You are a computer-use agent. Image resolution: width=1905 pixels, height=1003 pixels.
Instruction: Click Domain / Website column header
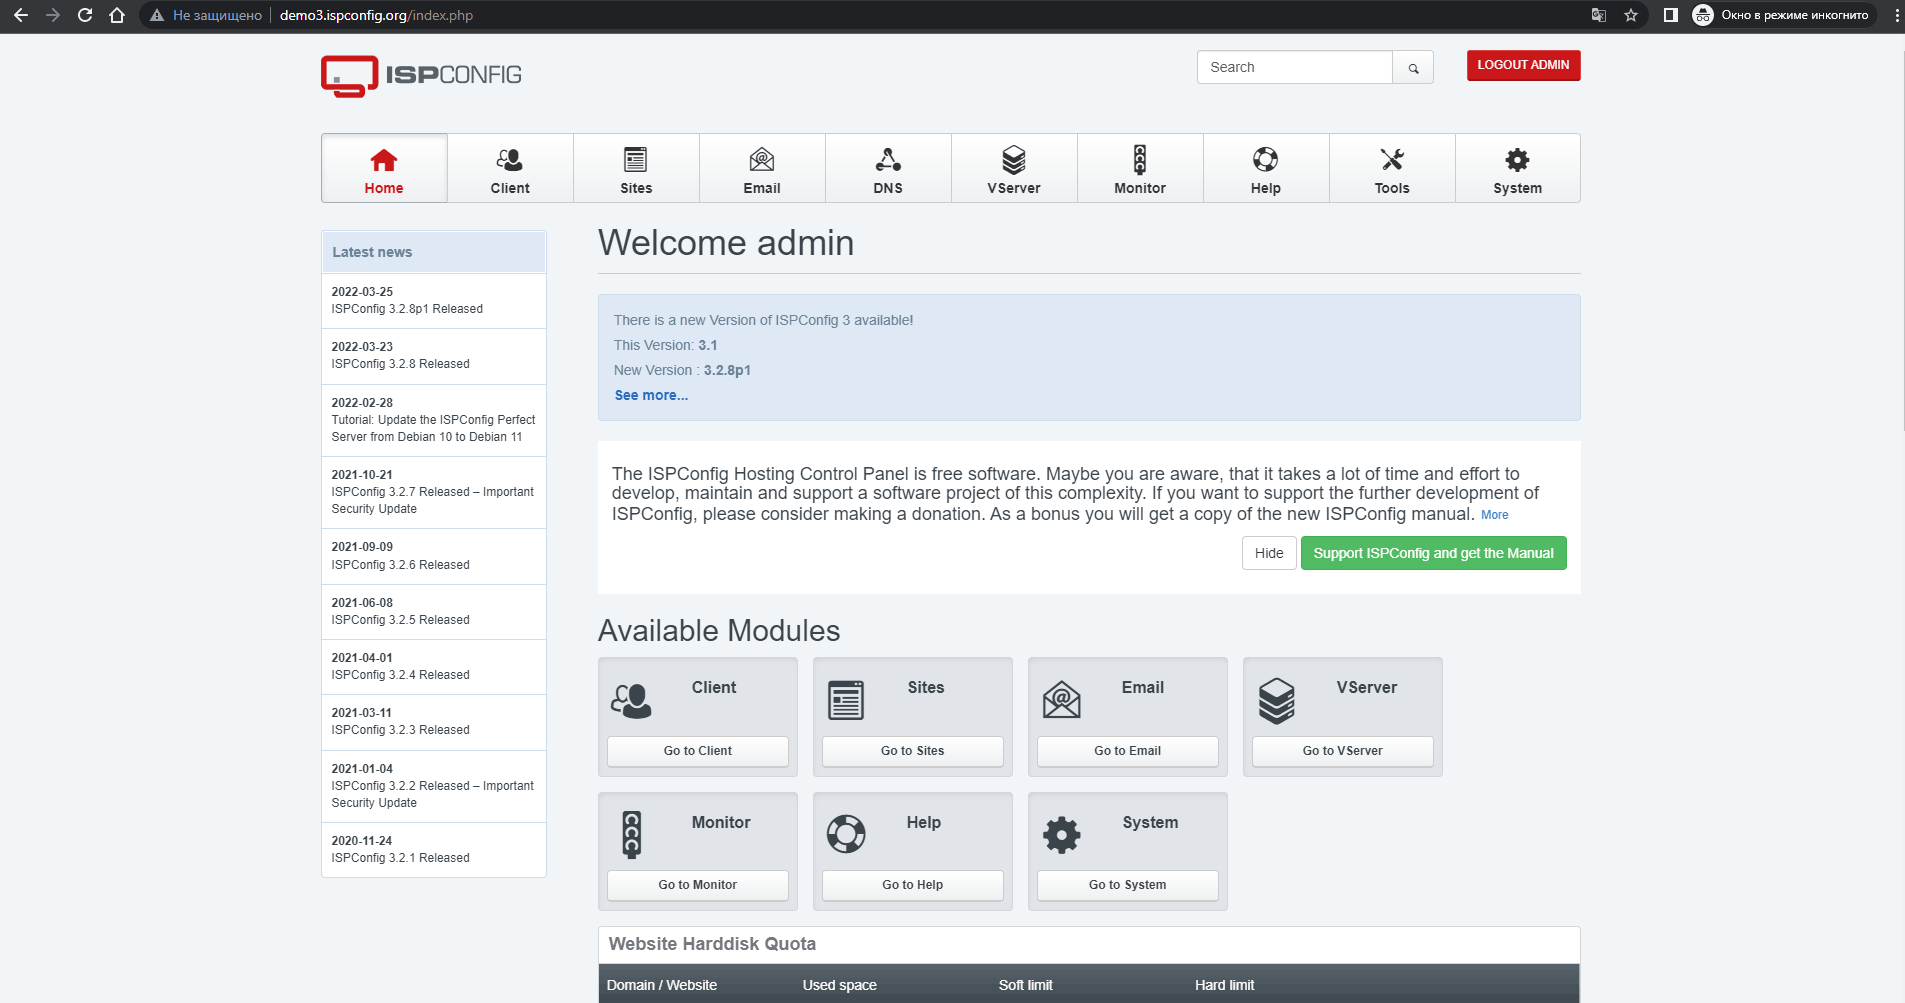coord(662,985)
